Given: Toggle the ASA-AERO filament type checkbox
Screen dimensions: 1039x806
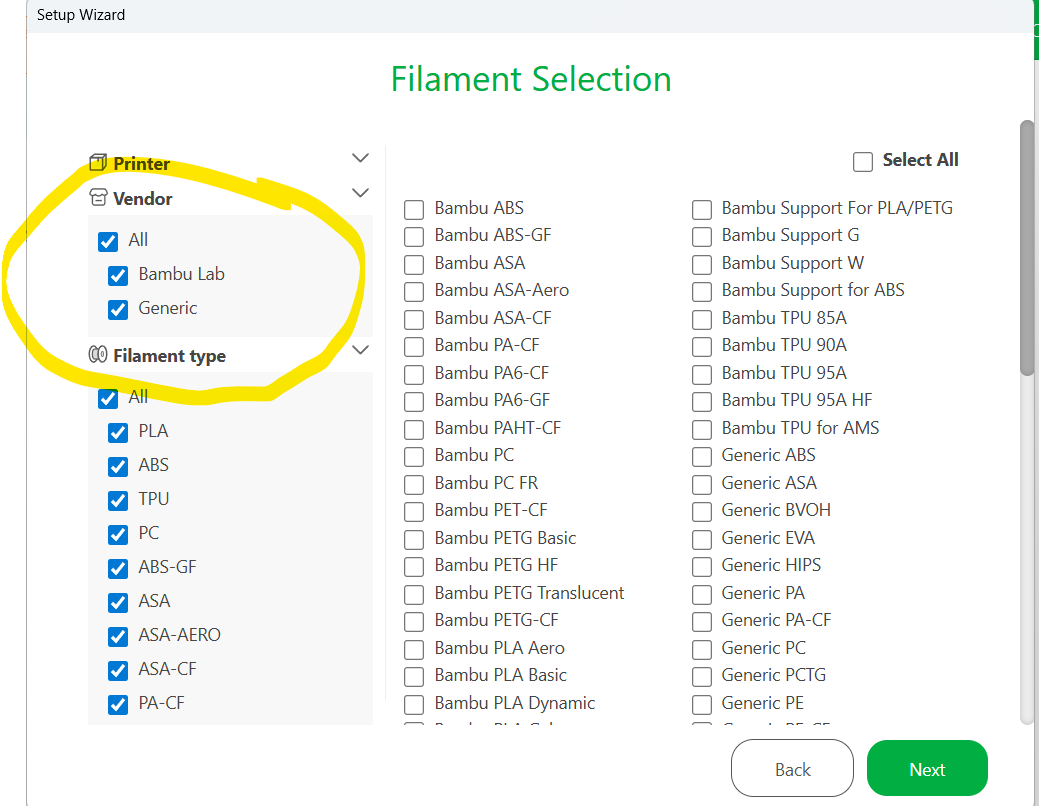Looking at the screenshot, I should click(118, 637).
